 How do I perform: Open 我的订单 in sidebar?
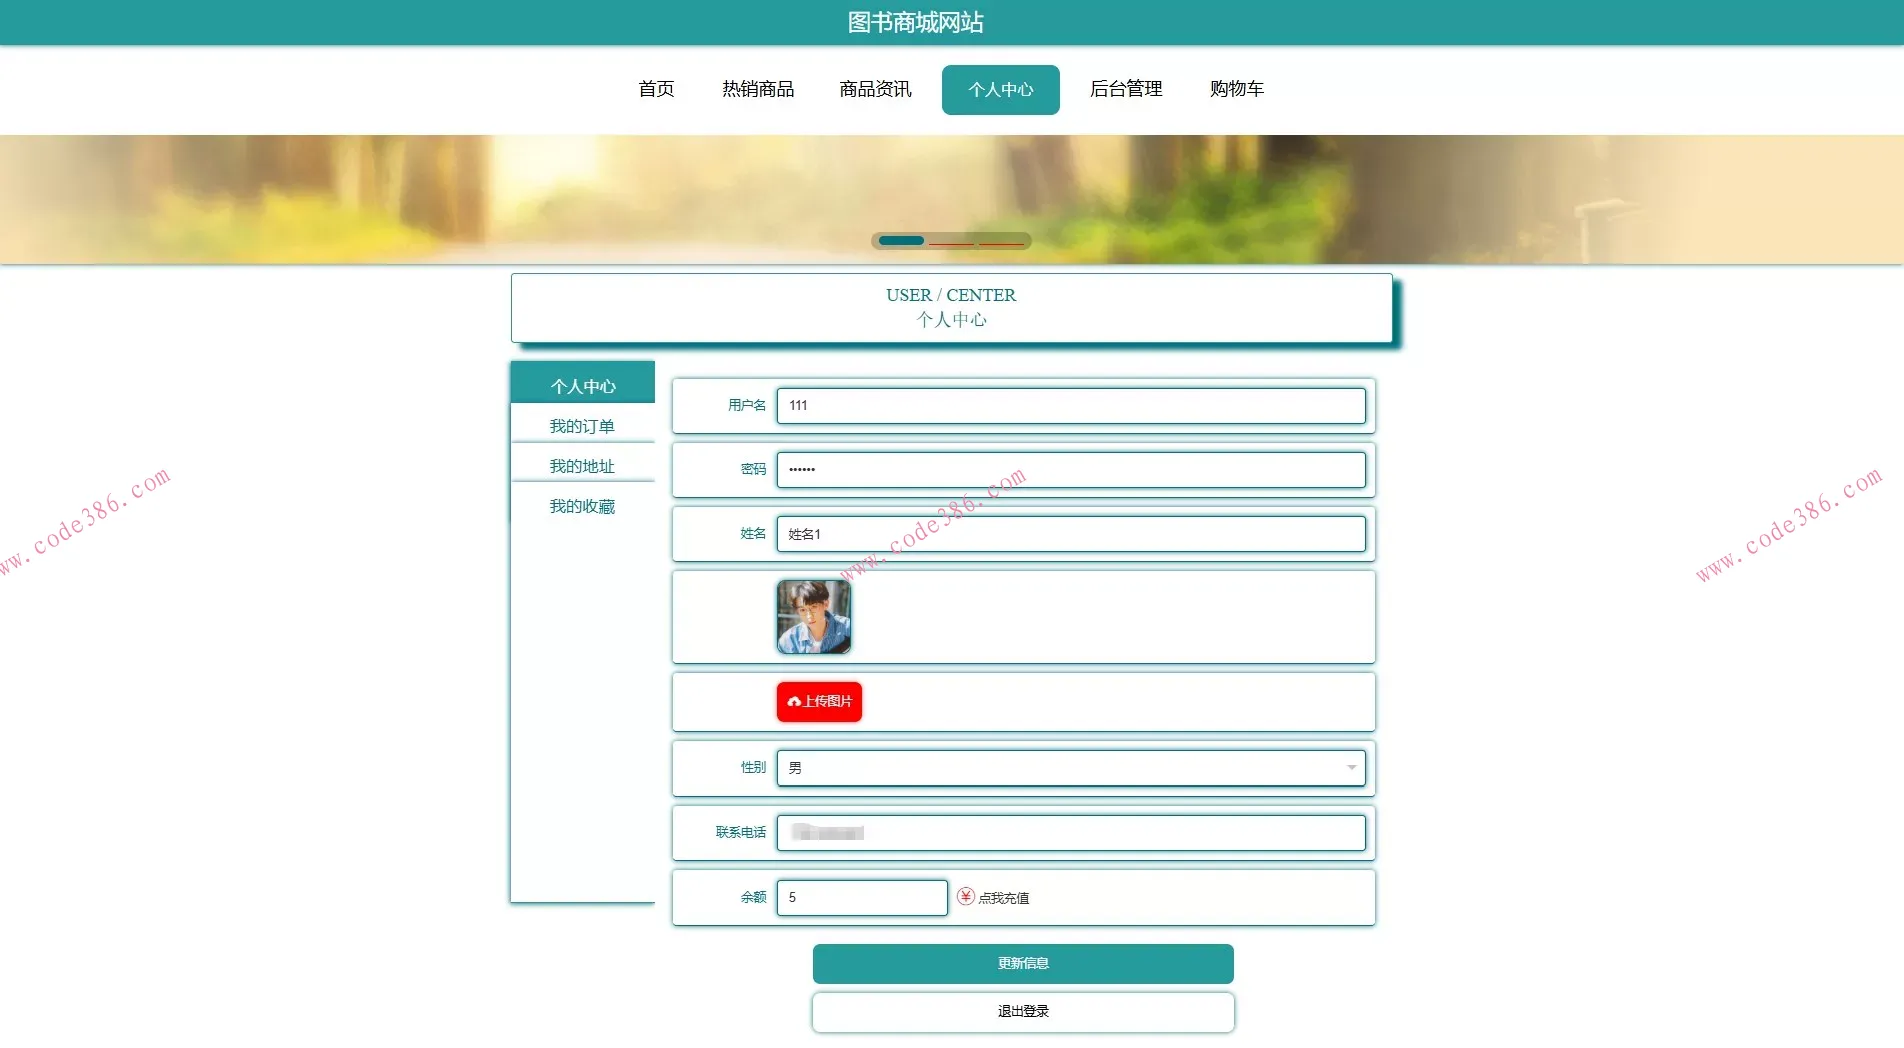pos(582,426)
